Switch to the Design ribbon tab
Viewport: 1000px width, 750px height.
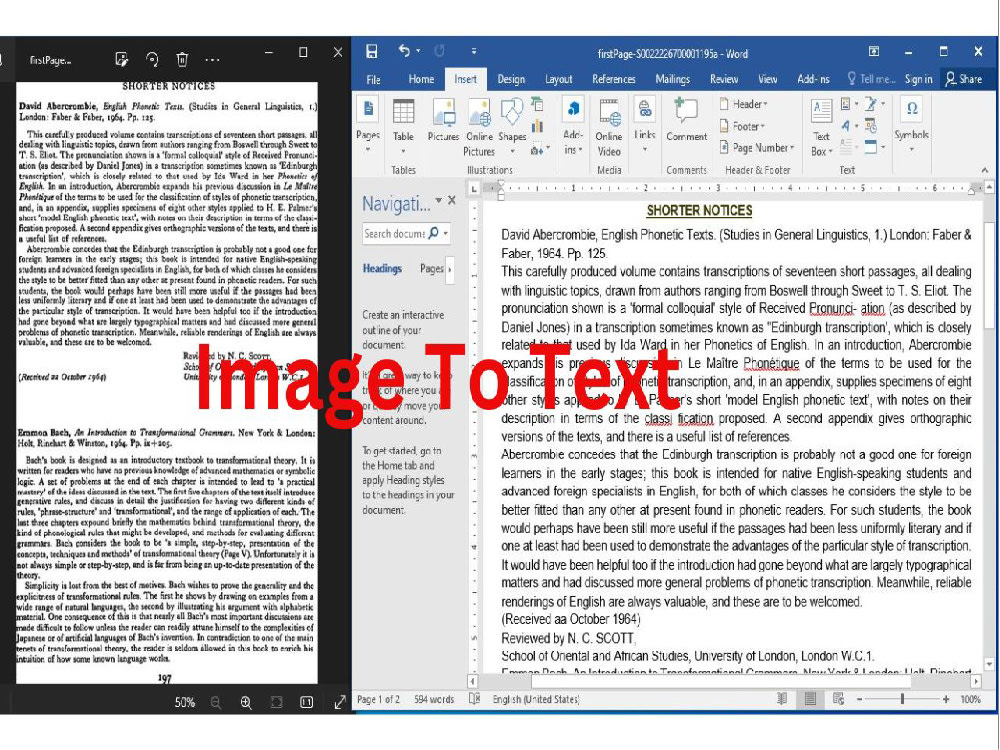[511, 79]
